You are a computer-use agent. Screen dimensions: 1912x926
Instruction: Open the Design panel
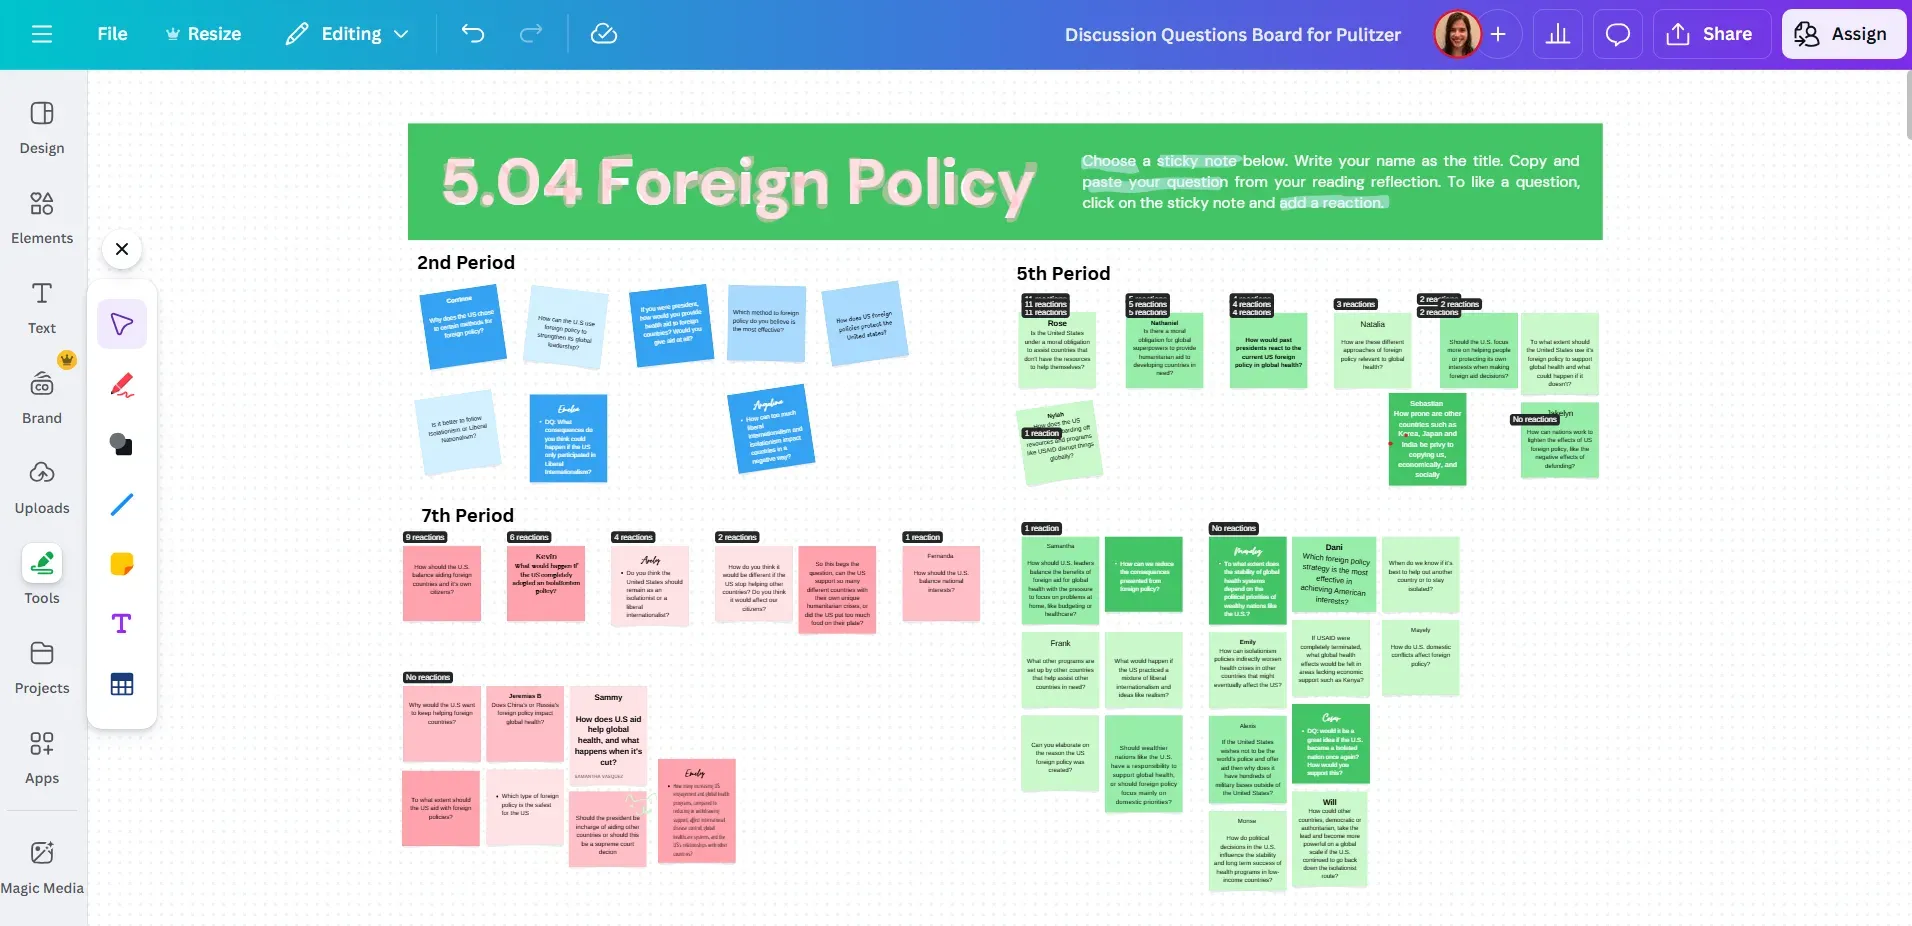click(42, 128)
